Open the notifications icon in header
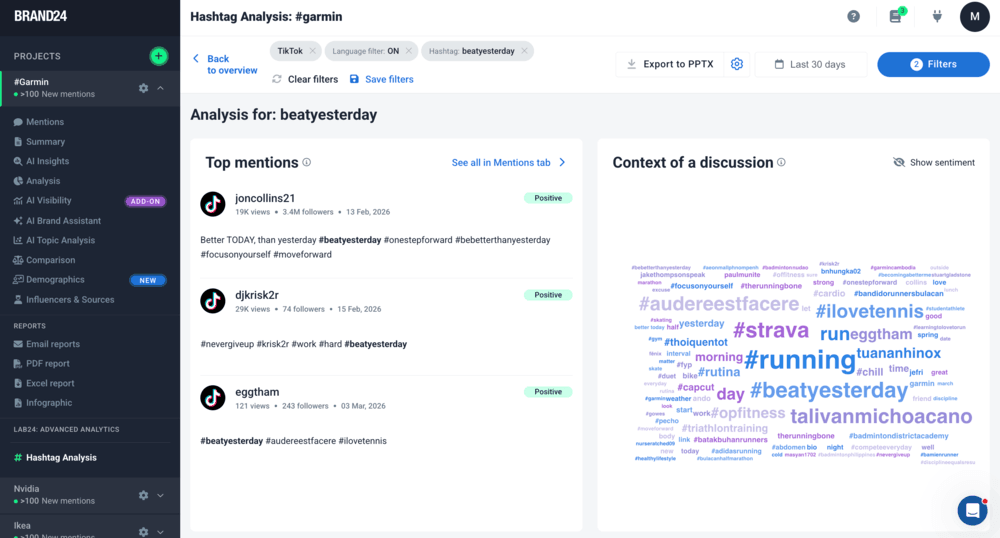The height and width of the screenshot is (538, 1000). pos(895,16)
